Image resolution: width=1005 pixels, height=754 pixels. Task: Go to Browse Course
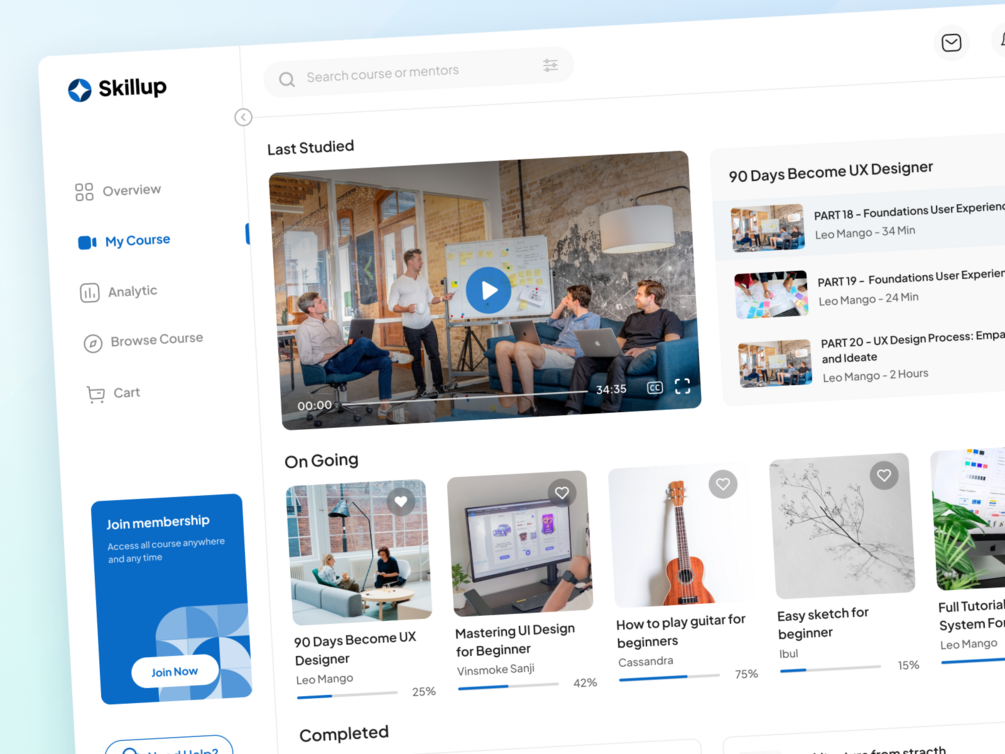[x=144, y=340]
